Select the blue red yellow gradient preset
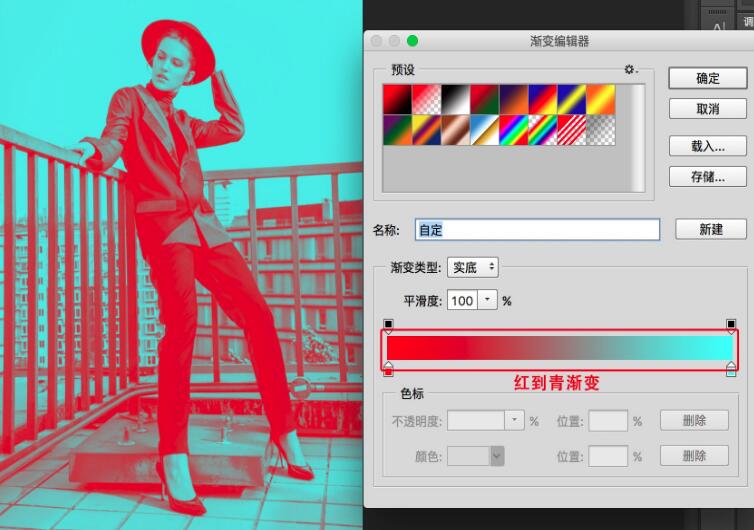 (x=542, y=100)
